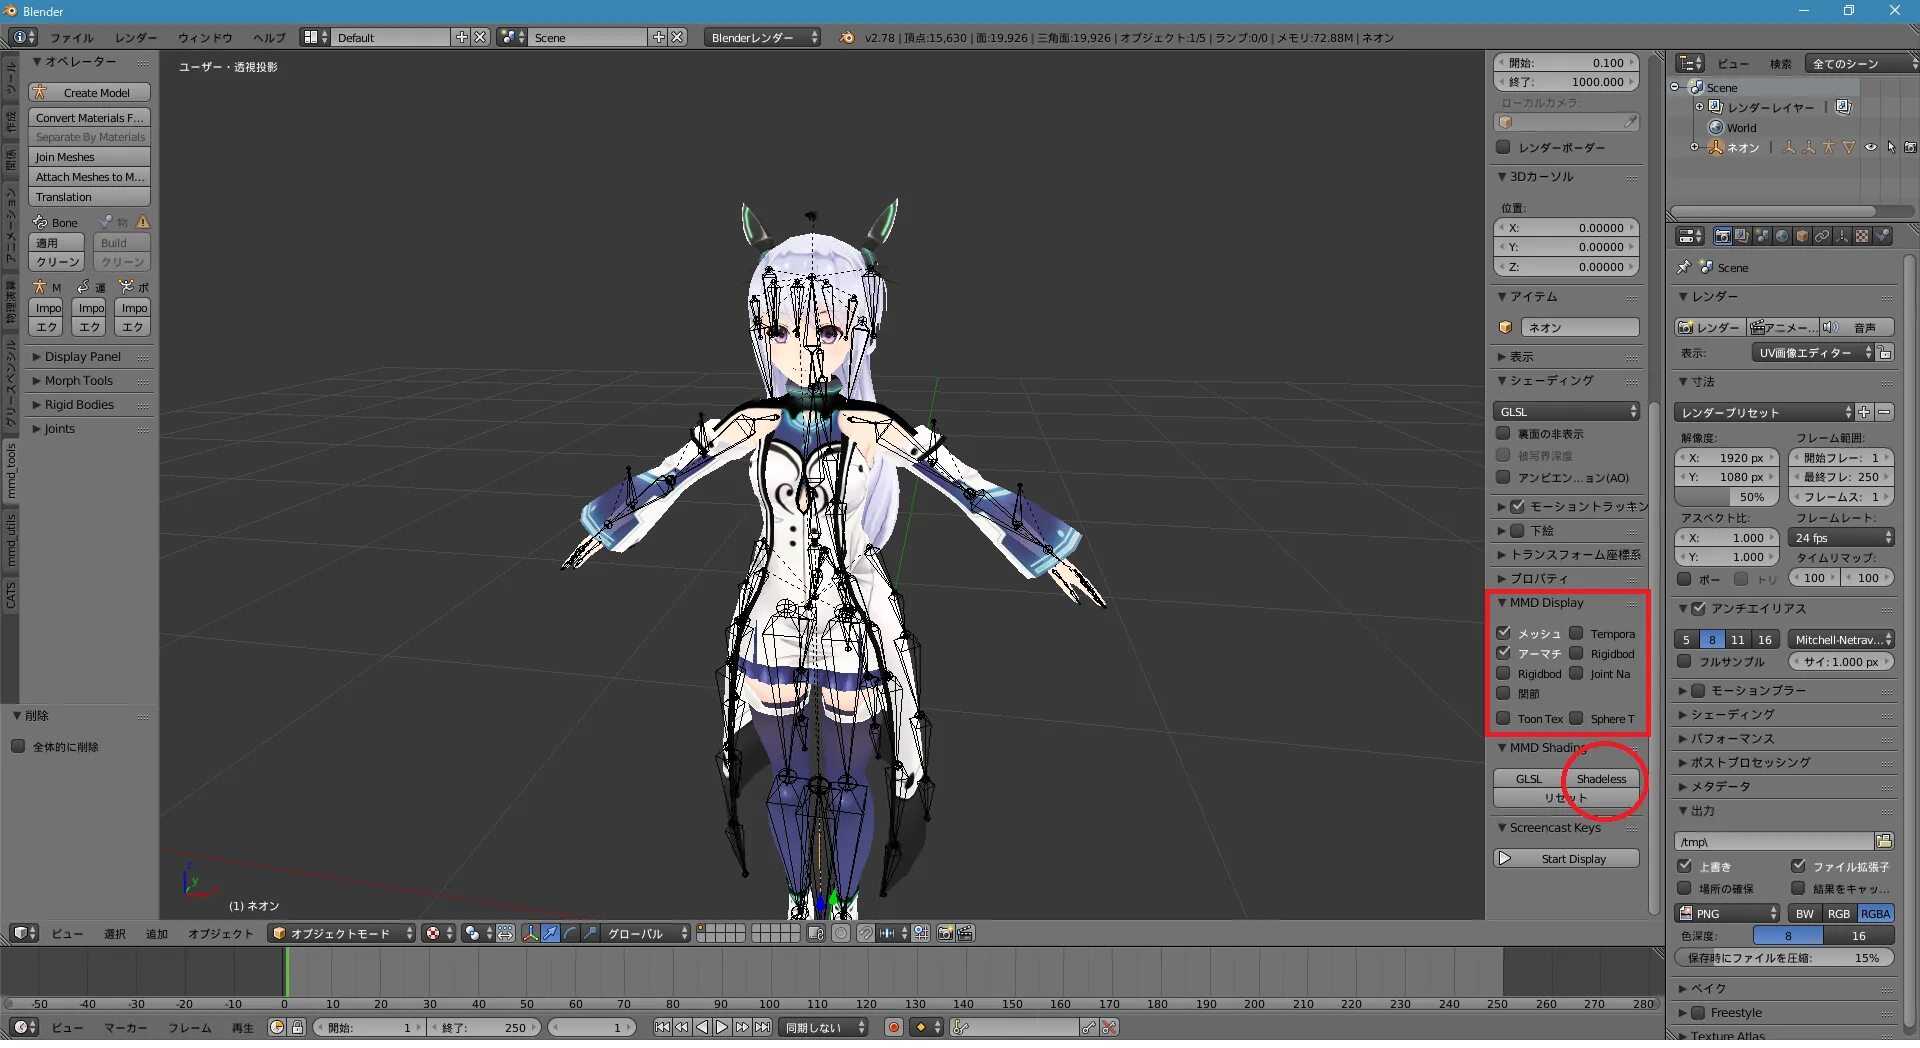Viewport: 1920px width, 1048px height.
Task: Click the pin icon beside Scene in Properties
Action: pos(1684,268)
